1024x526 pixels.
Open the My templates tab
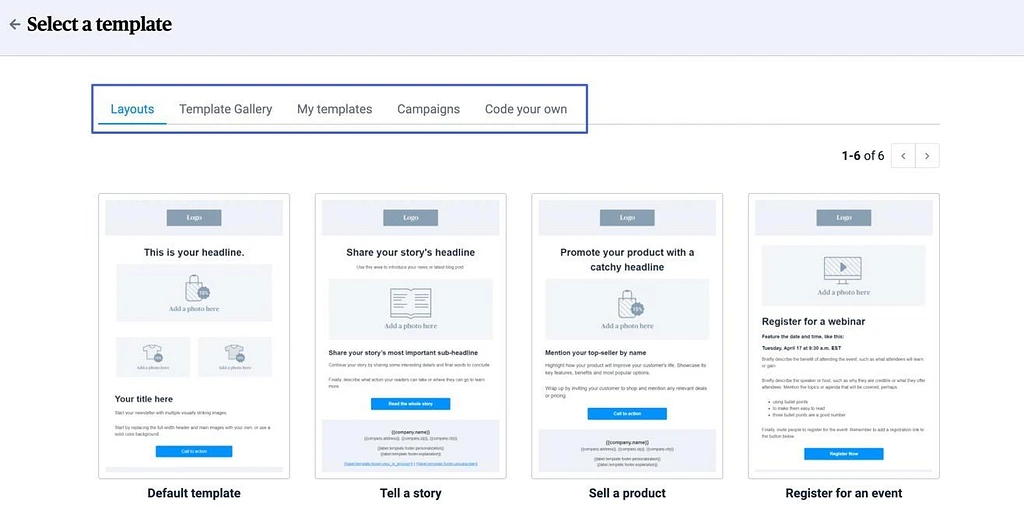334,109
